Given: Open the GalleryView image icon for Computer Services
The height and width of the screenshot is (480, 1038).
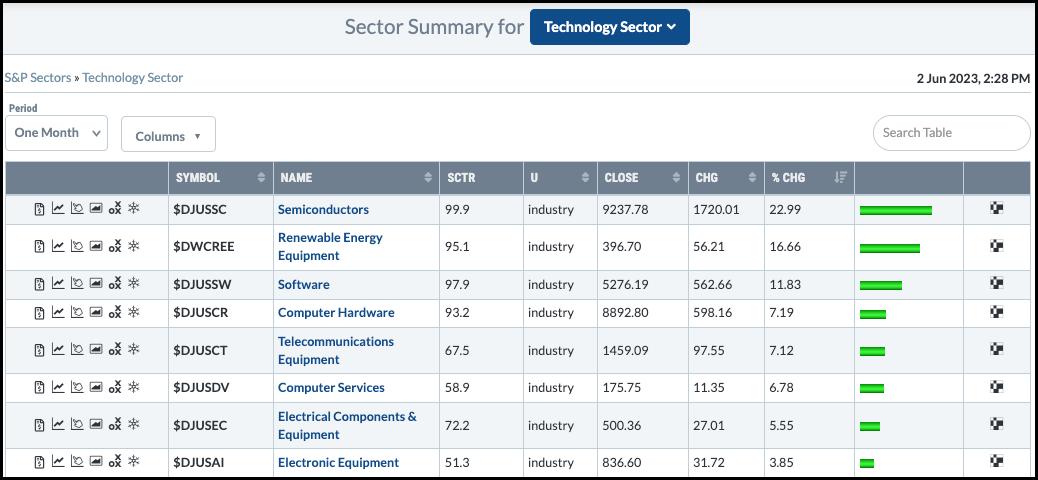Looking at the screenshot, I should pos(96,387).
